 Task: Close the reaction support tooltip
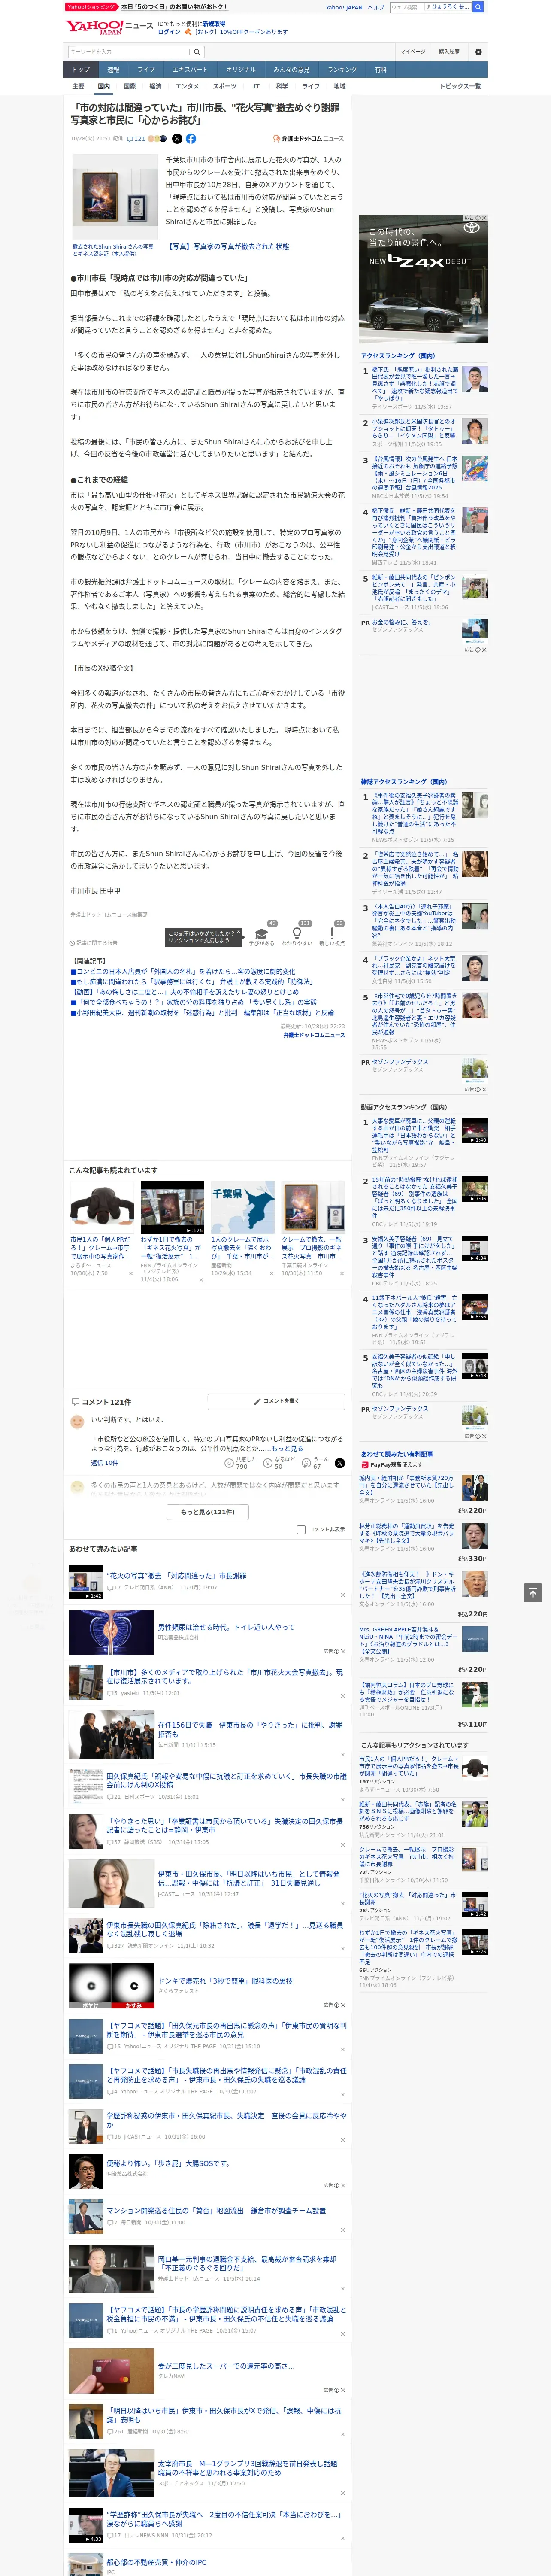[238, 932]
